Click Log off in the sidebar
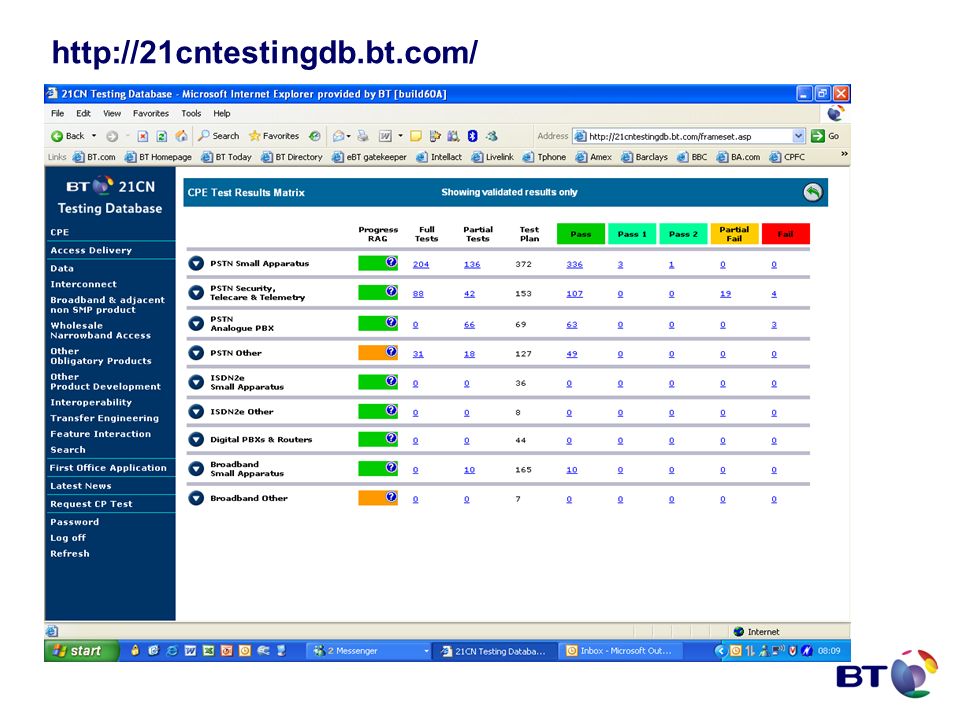The image size is (960, 720). pyautogui.click(x=68, y=538)
